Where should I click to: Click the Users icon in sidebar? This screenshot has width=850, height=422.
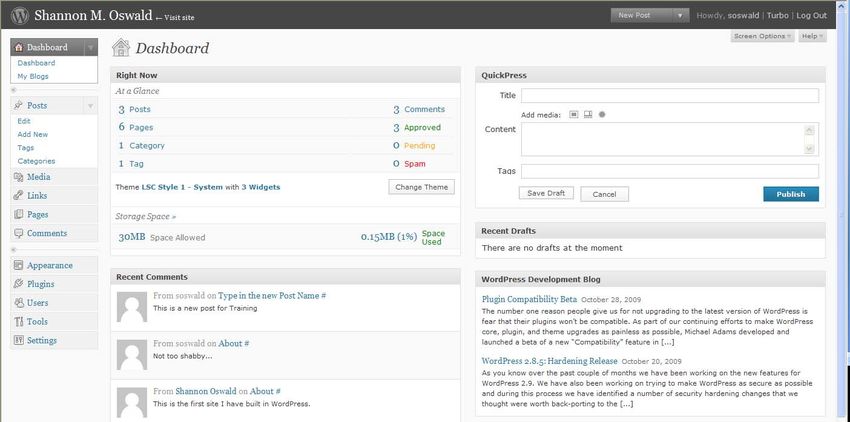pos(19,303)
